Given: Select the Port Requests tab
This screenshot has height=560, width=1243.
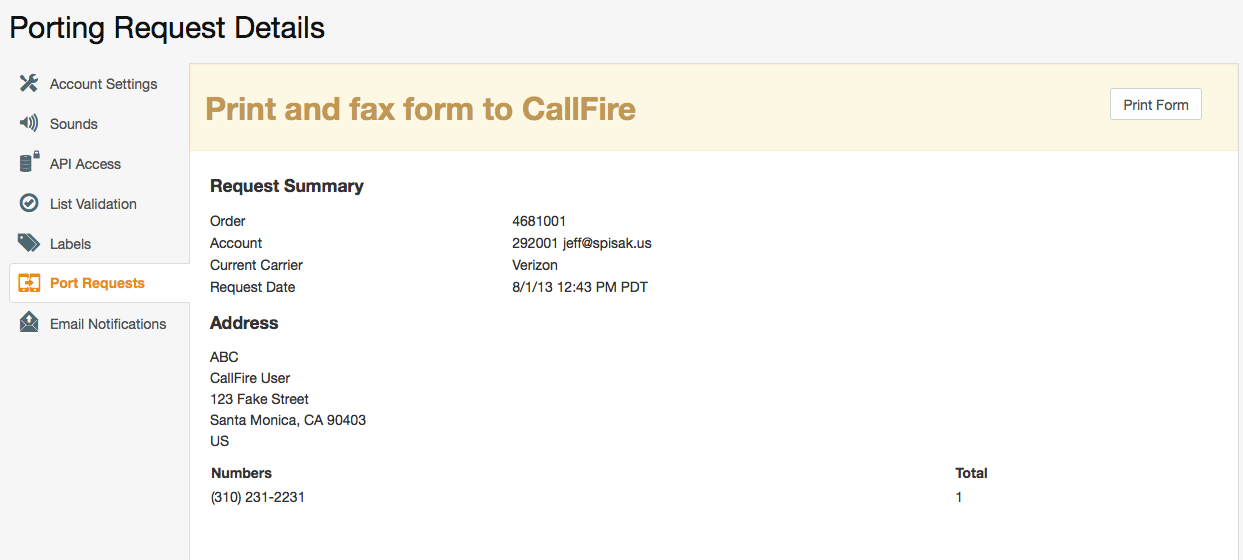Looking at the screenshot, I should click(97, 283).
